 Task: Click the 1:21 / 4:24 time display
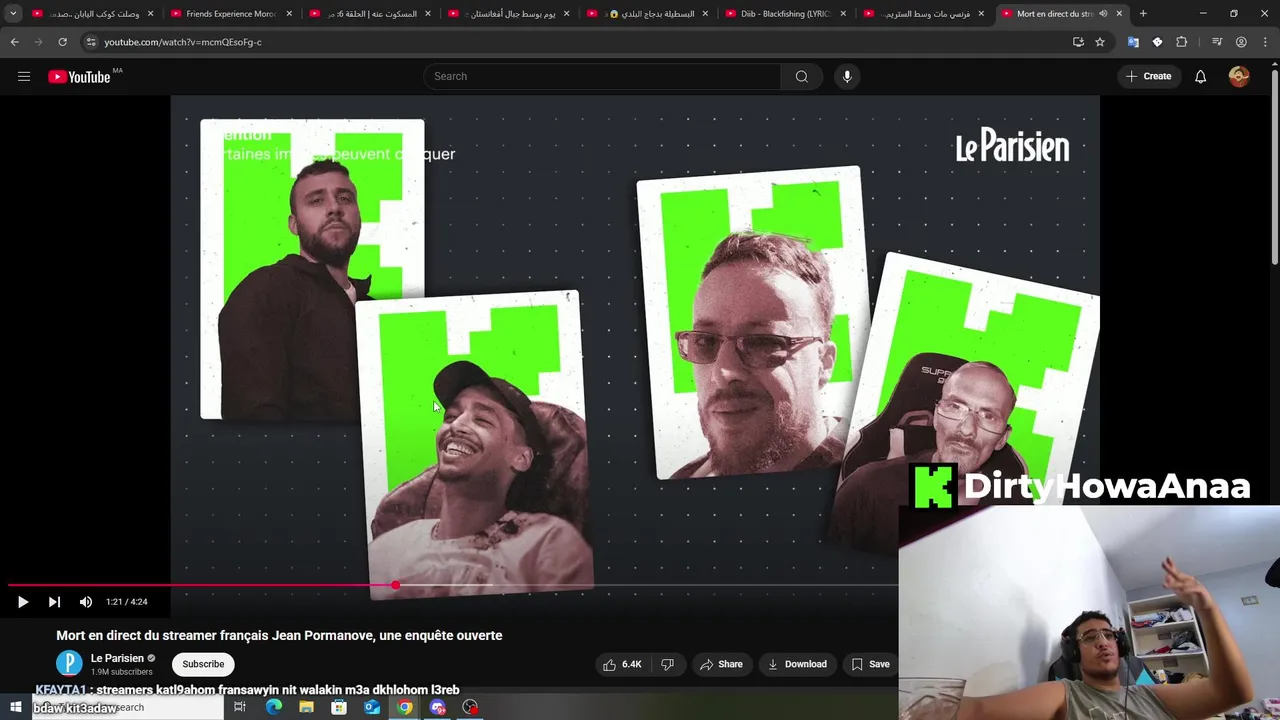coord(127,602)
